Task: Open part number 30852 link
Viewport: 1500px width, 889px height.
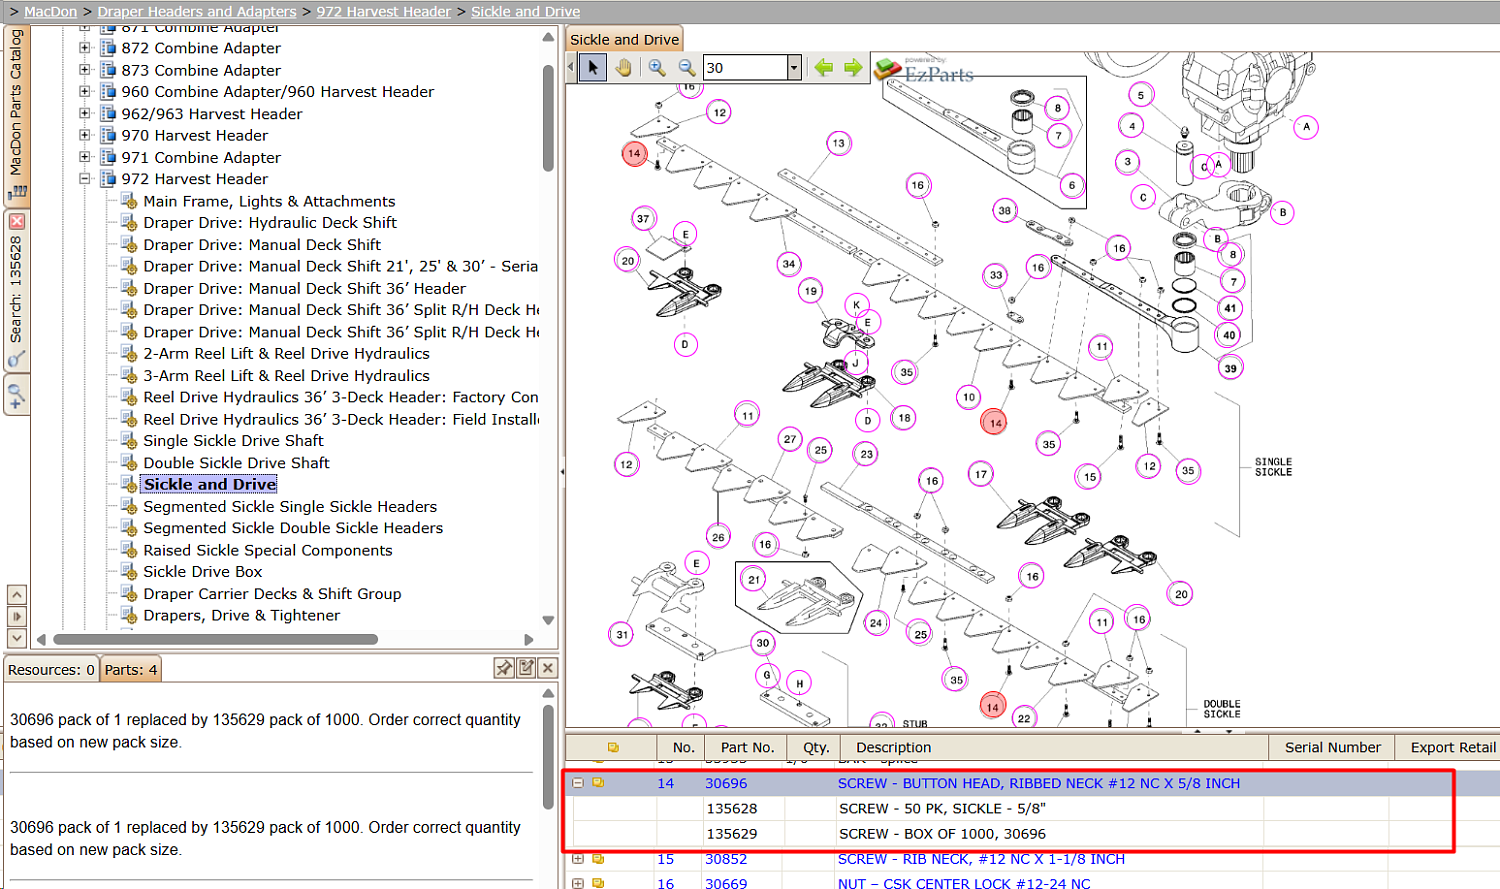Action: (726, 859)
